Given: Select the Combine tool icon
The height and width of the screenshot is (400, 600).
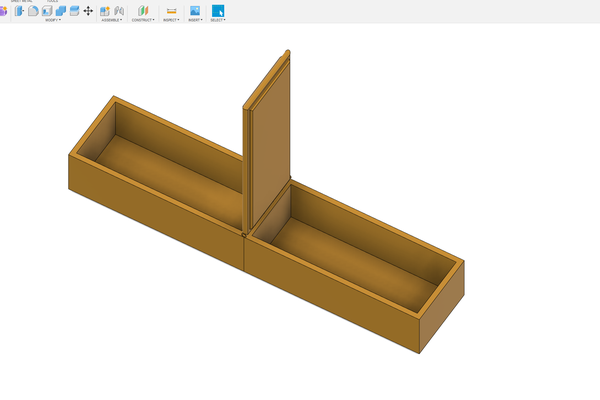Looking at the screenshot, I should 61,11.
